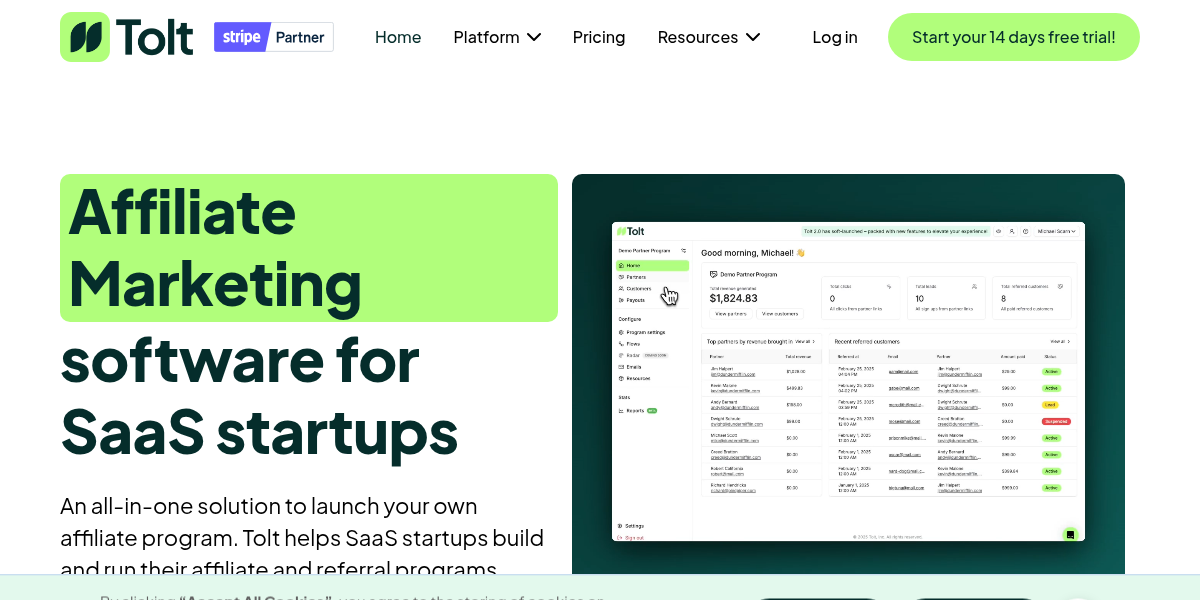Click the Stripe Partner badge
Viewport: 1200px width, 600px height.
274,37
